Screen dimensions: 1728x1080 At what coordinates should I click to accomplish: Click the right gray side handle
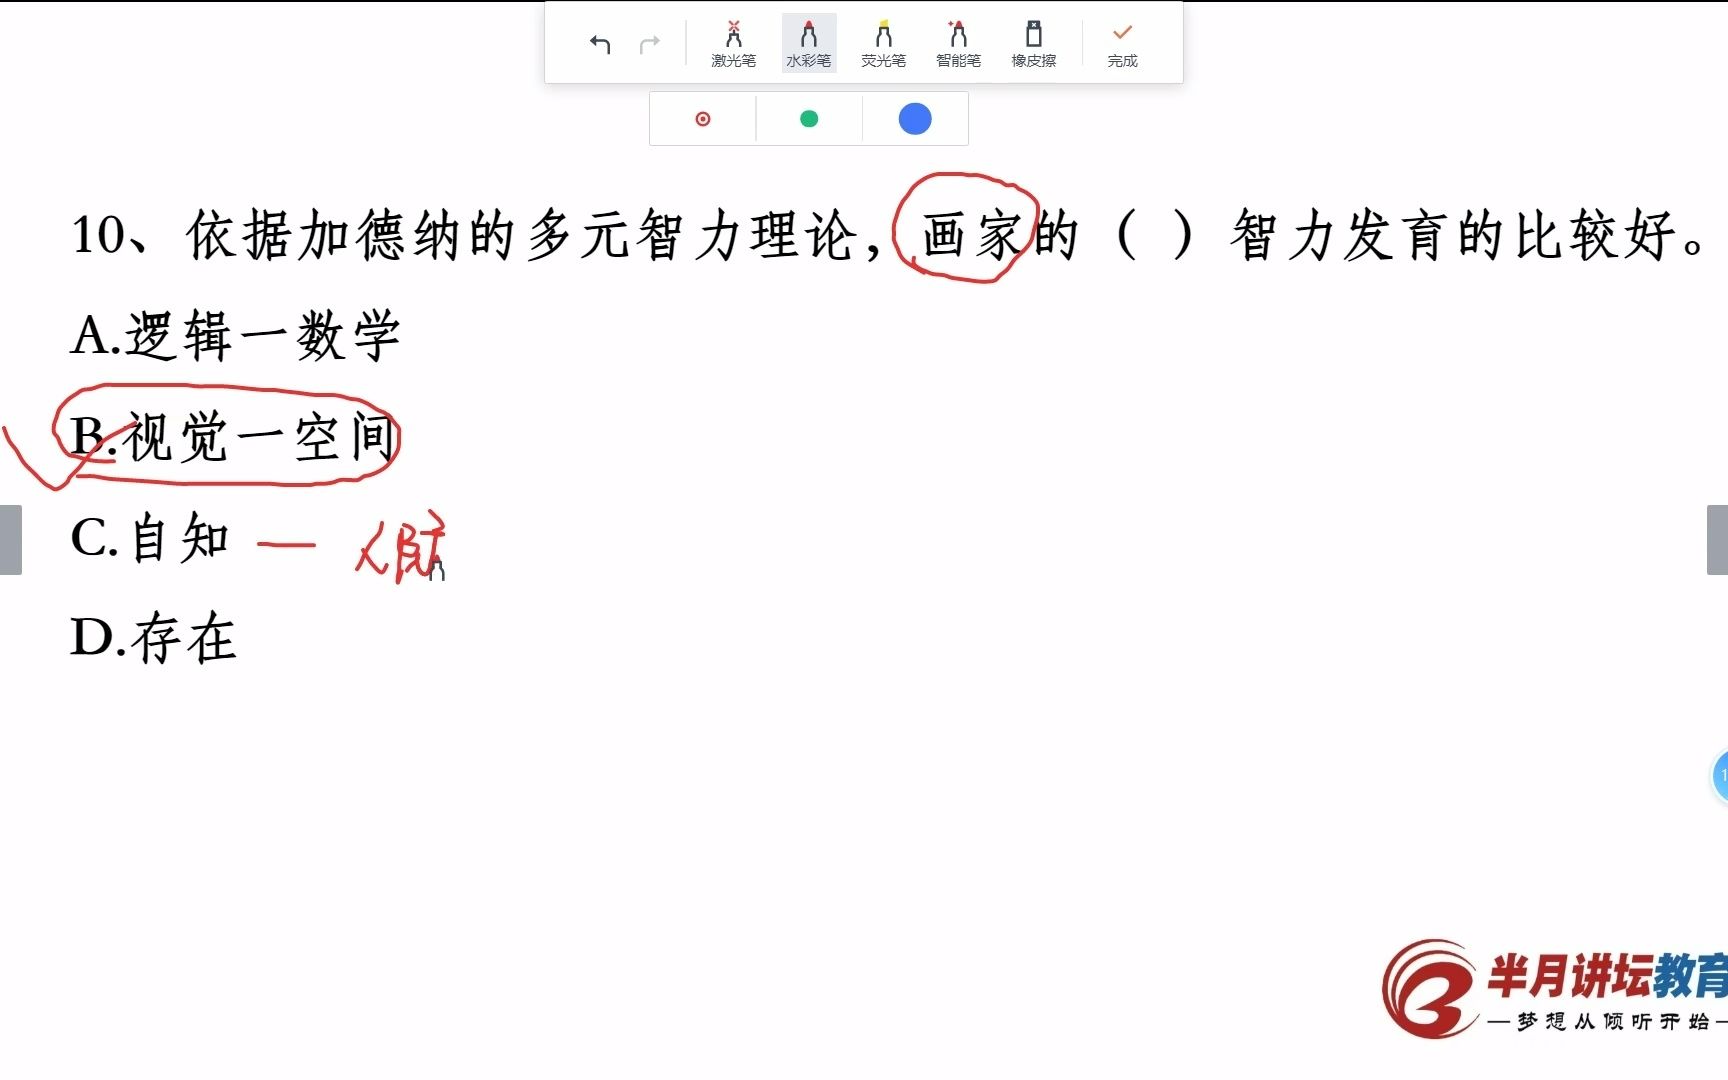click(x=1717, y=540)
